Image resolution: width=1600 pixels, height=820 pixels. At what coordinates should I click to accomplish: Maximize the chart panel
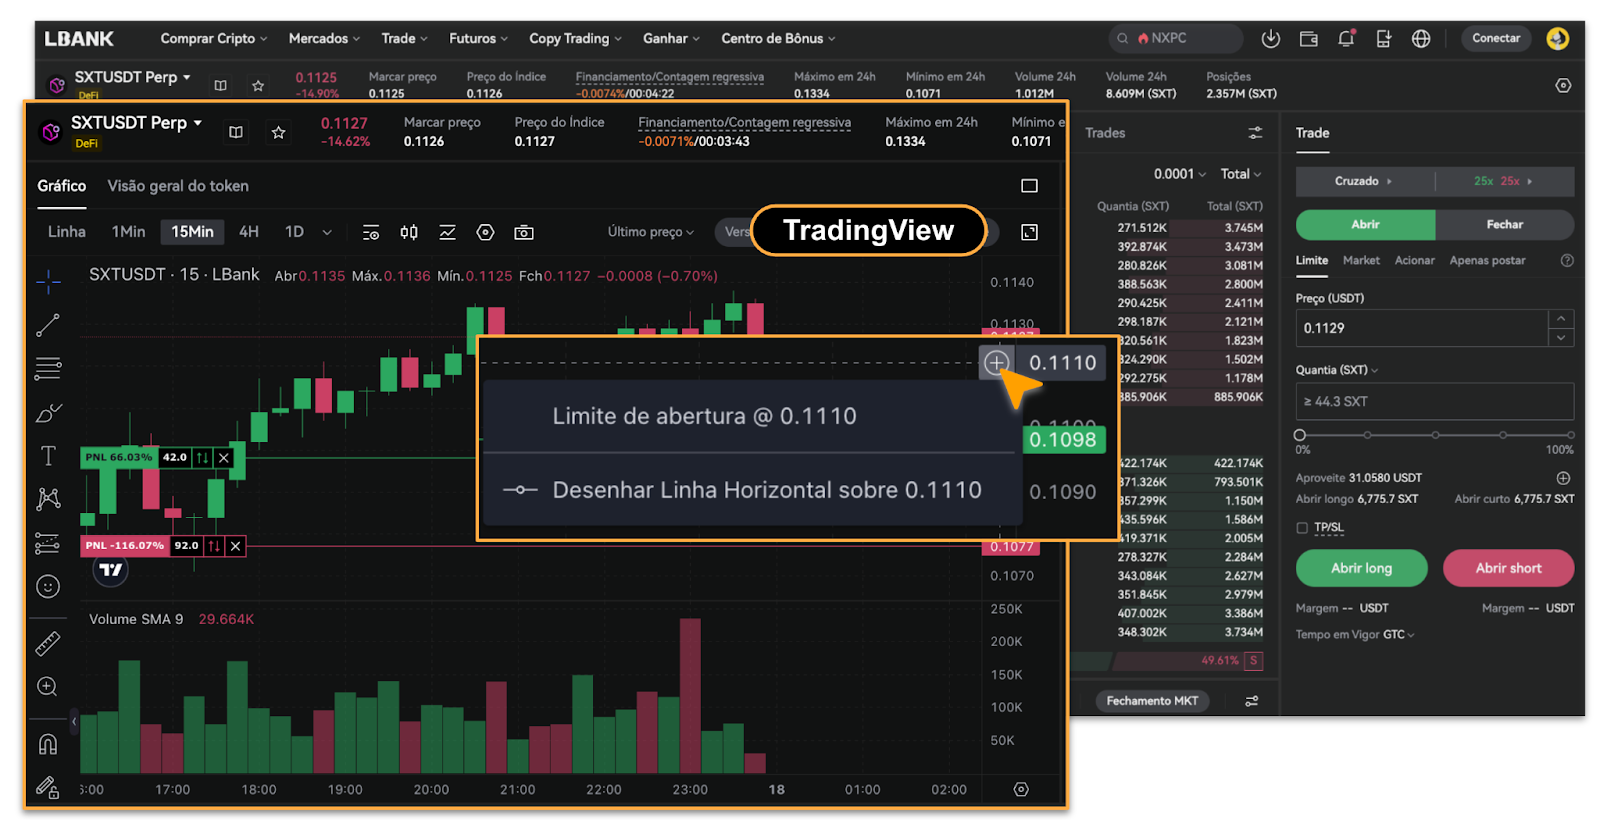[1029, 186]
